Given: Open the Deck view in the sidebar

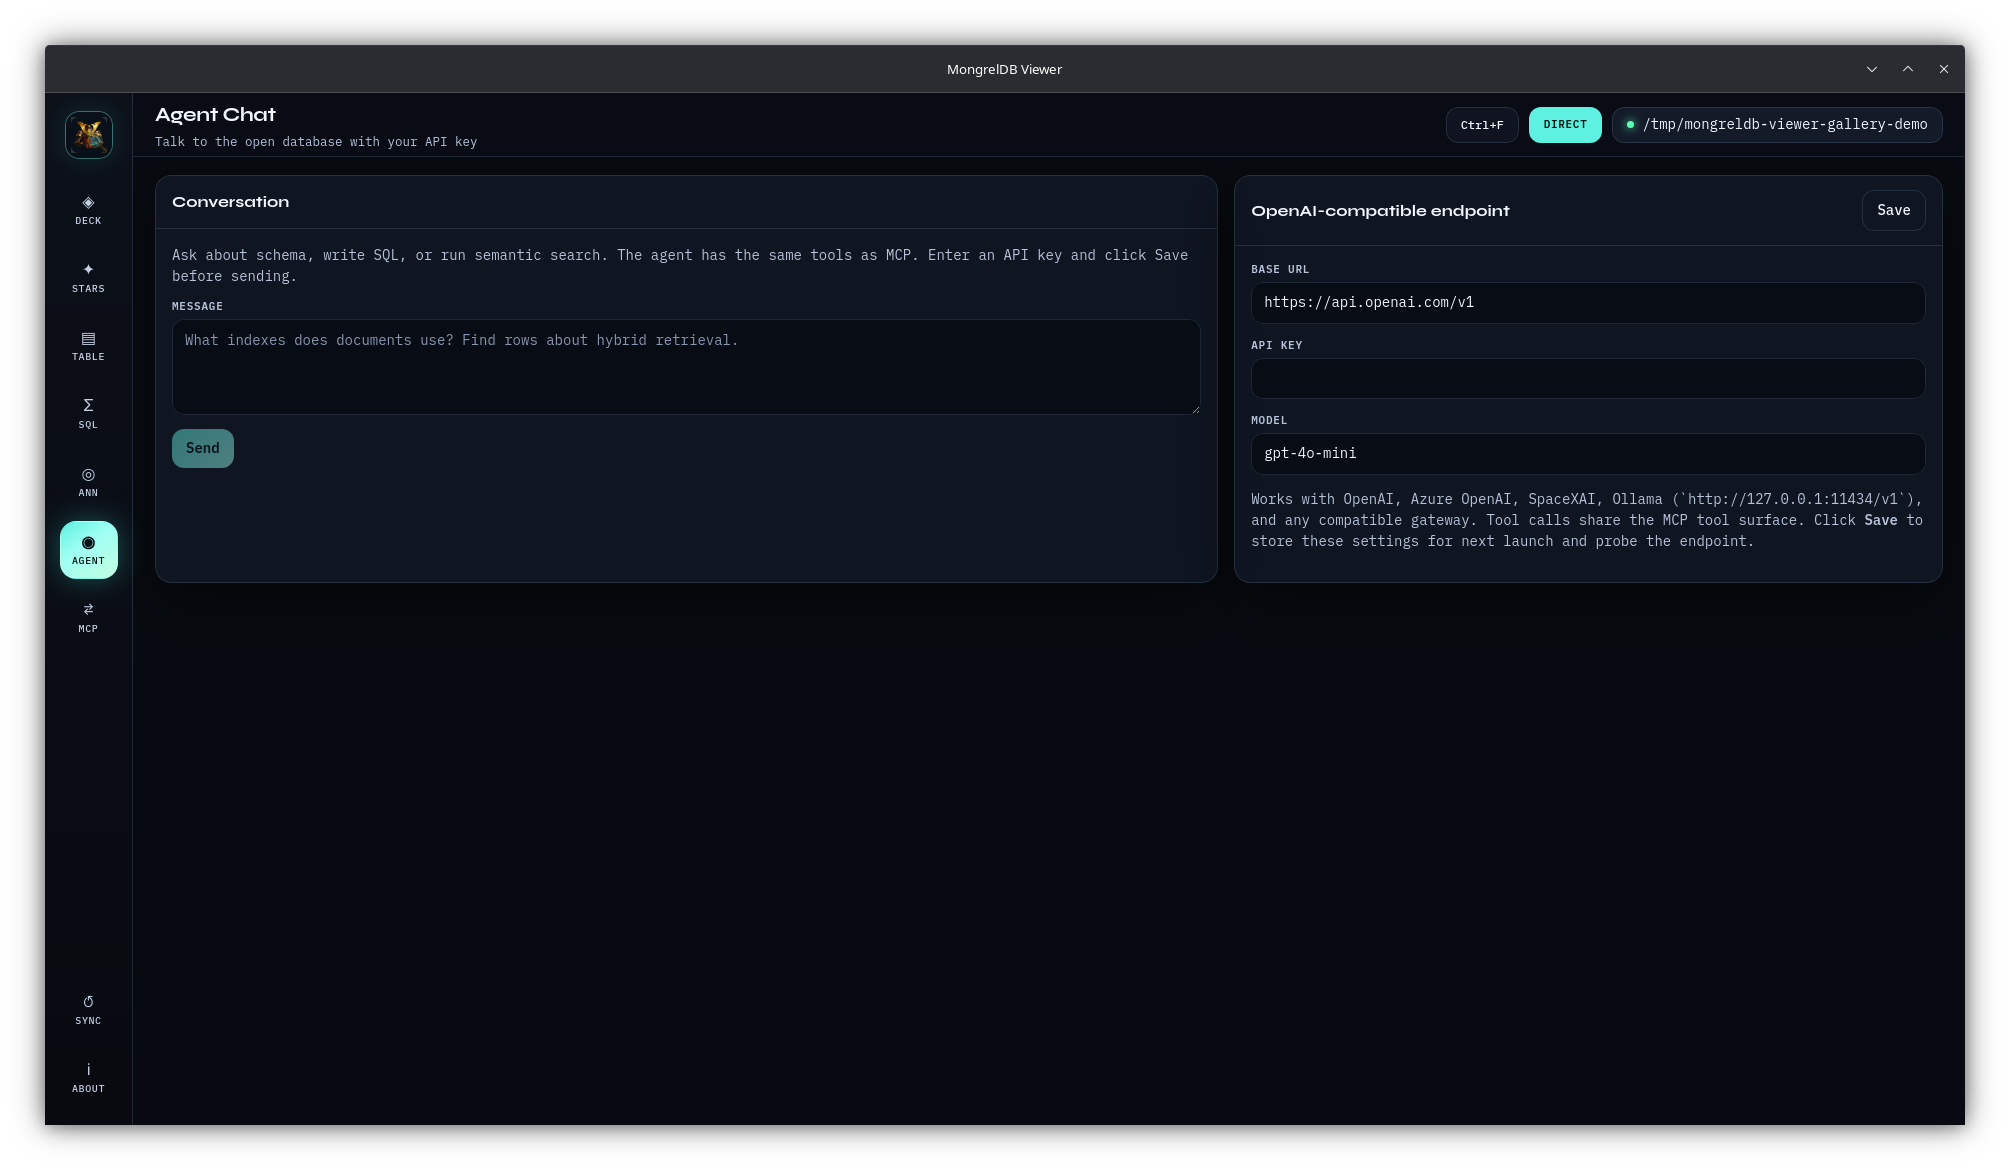Looking at the screenshot, I should [x=89, y=211].
